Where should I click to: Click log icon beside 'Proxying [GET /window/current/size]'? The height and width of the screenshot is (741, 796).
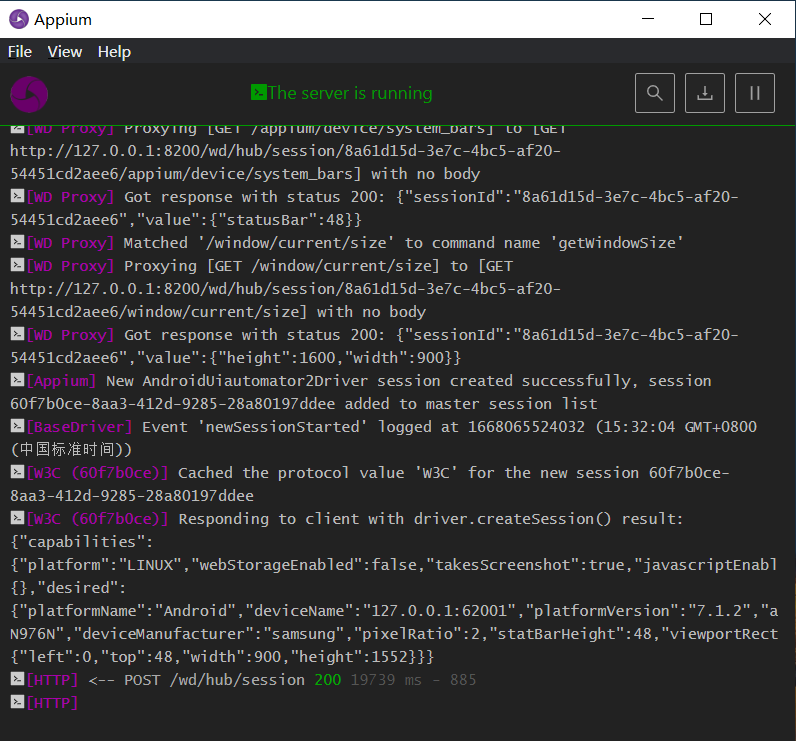click(x=17, y=265)
